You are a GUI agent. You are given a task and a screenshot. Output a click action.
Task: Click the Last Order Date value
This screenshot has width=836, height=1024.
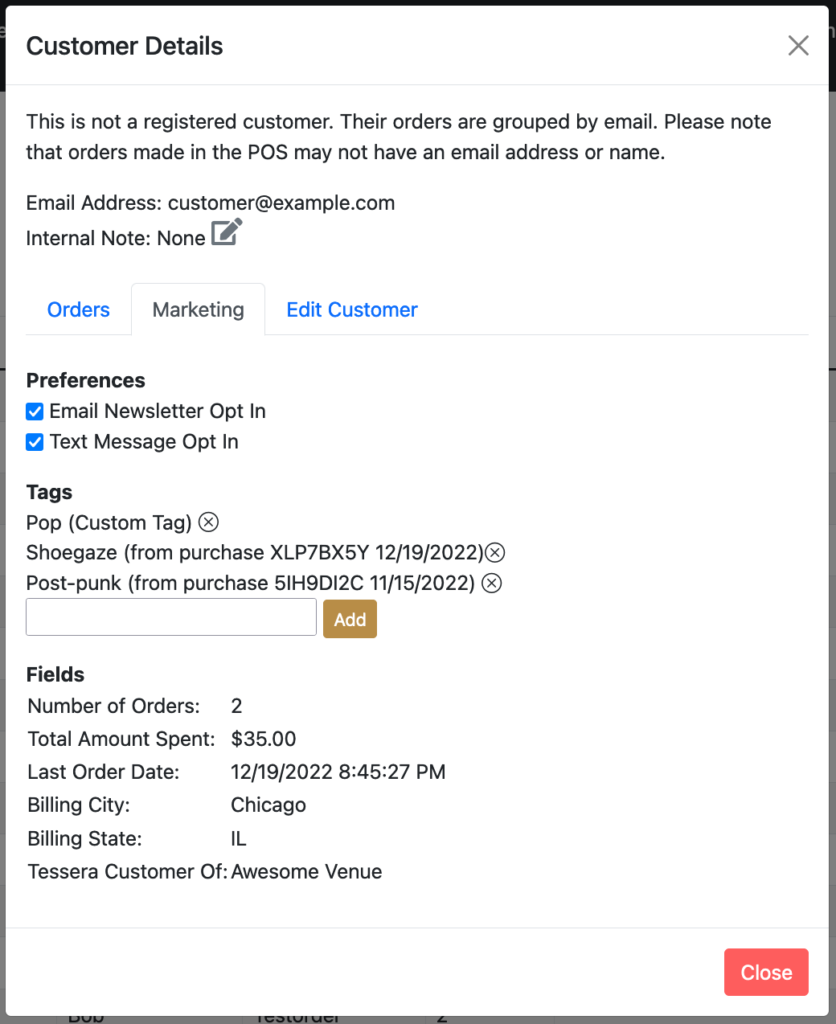(x=338, y=772)
